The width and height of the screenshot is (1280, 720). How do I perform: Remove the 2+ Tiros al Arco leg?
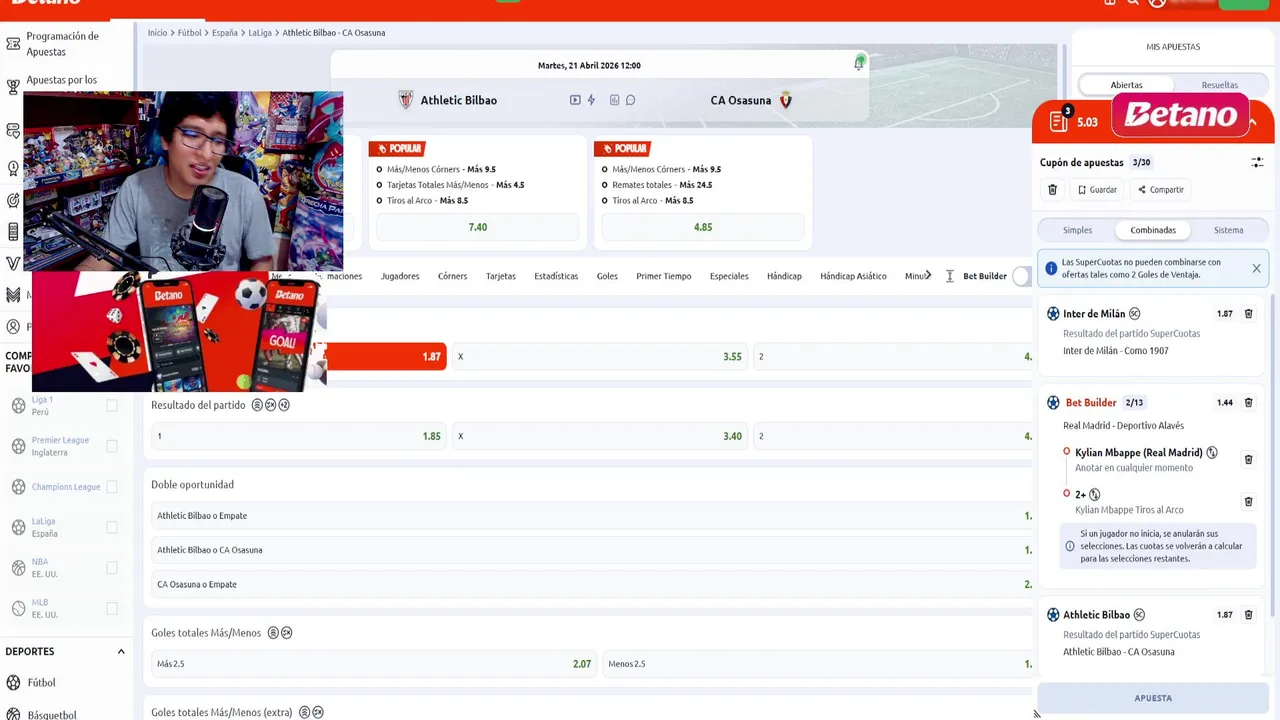[1248, 501]
